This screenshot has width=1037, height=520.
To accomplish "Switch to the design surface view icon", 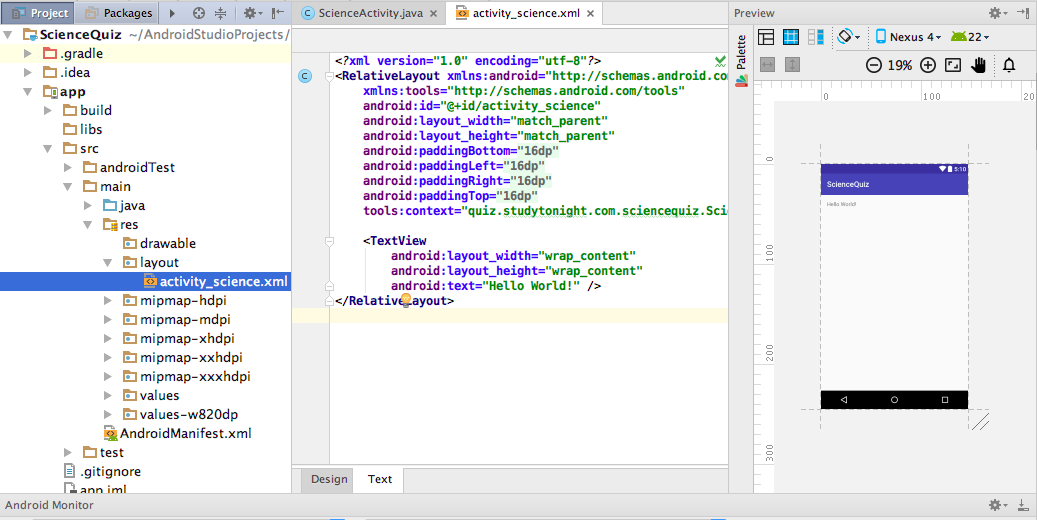I will (x=766, y=37).
